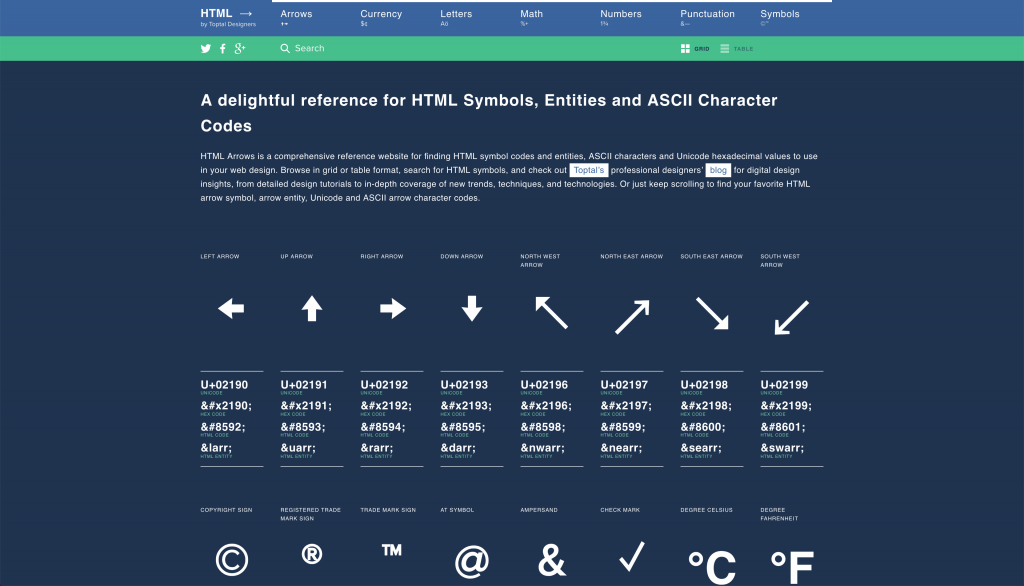Click the &rarr; HTML entity
Viewport: 1024px width, 586px height.
377,448
